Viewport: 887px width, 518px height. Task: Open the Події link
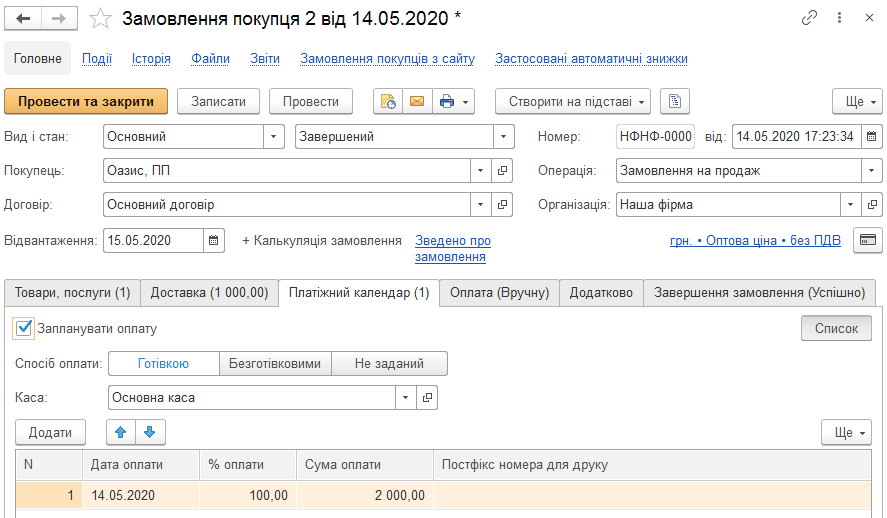tap(97, 59)
